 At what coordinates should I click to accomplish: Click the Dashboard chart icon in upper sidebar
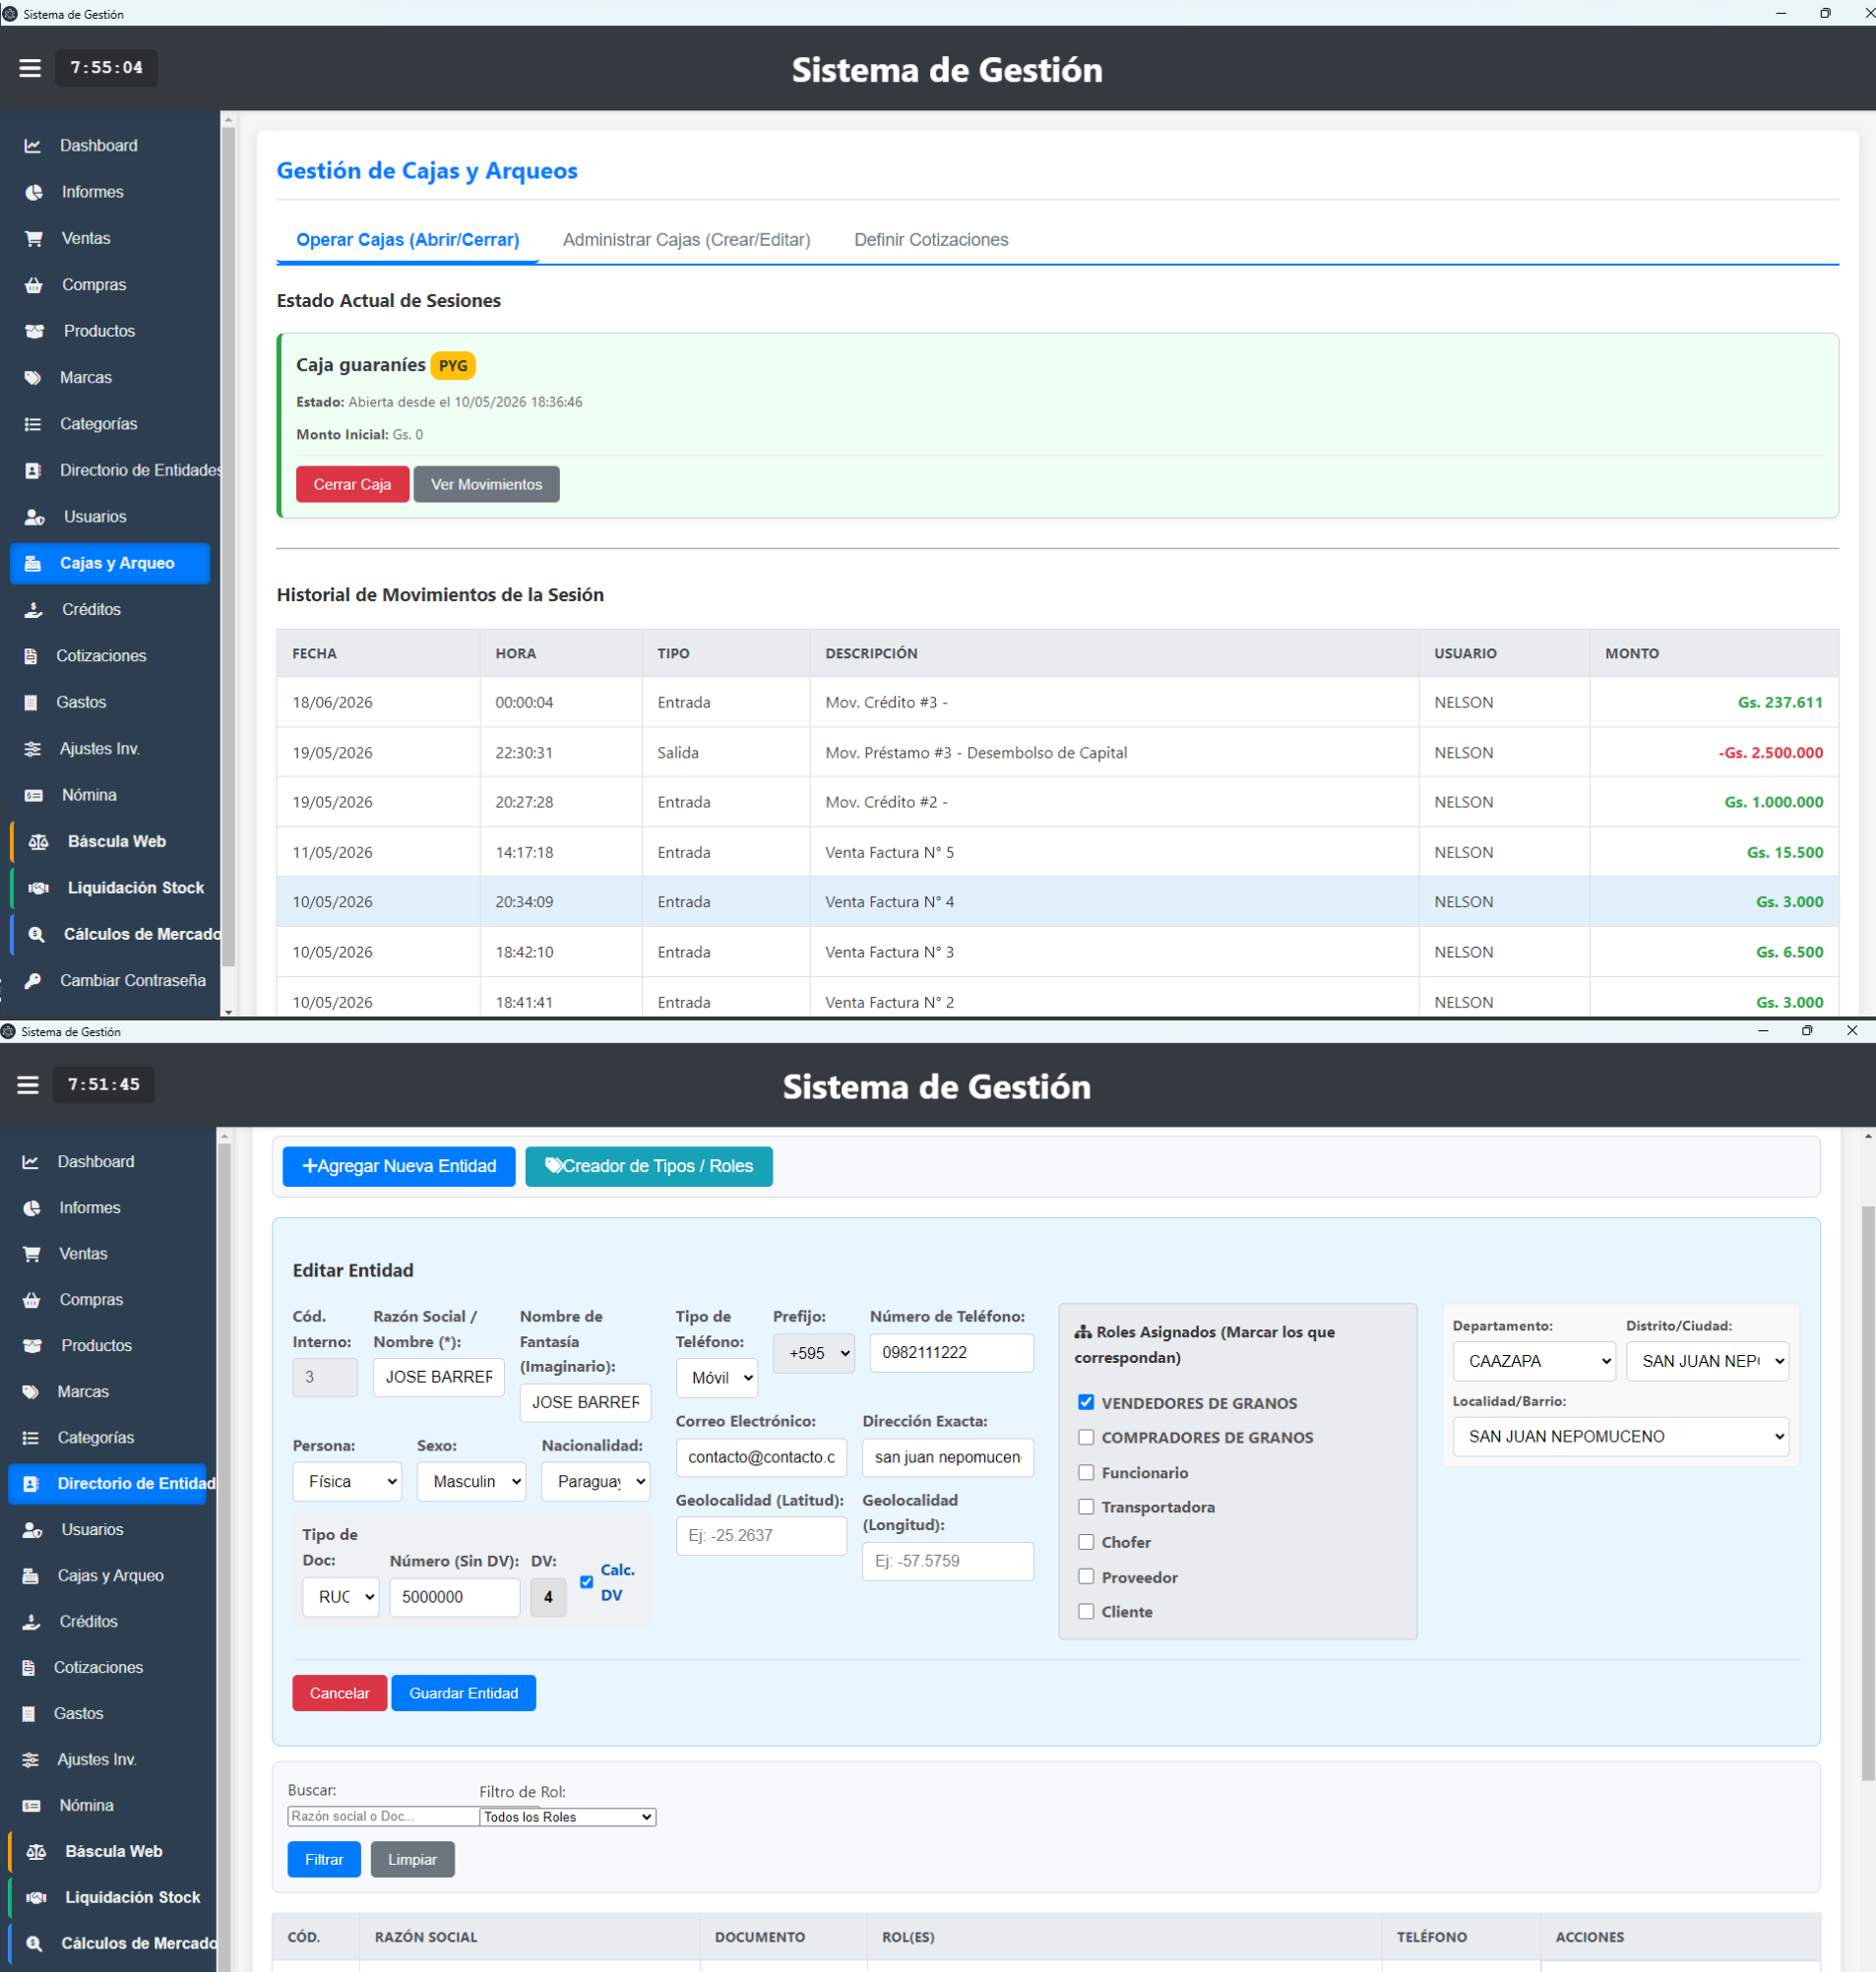pos(33,146)
